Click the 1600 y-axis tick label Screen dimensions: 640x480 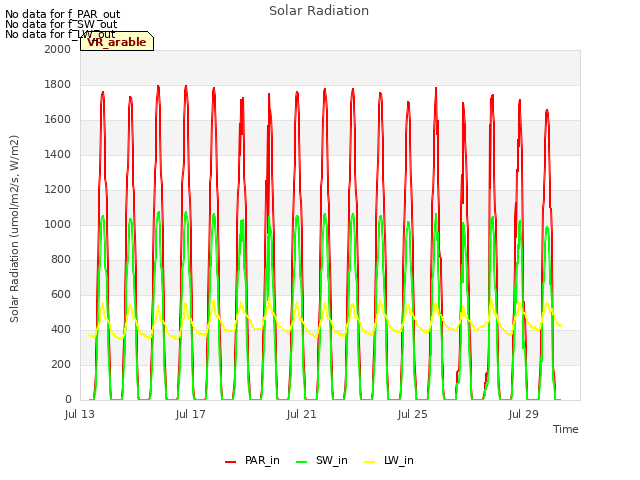(x=58, y=120)
